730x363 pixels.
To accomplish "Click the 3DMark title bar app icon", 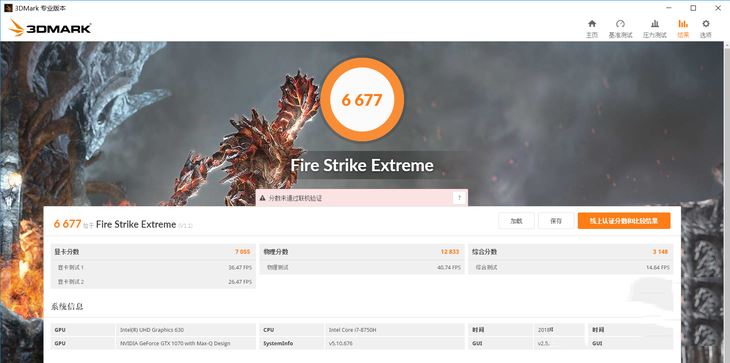I will [x=8, y=8].
